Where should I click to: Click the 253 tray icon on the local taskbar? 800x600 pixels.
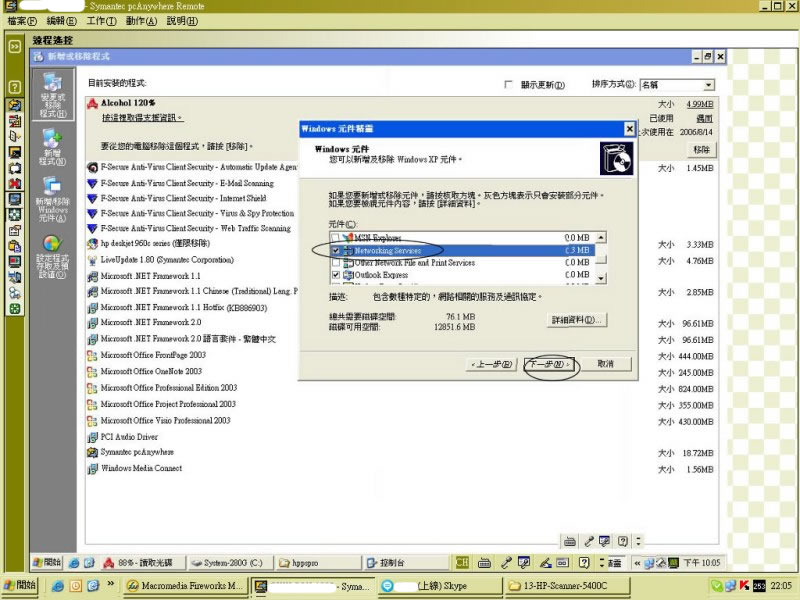coord(759,586)
